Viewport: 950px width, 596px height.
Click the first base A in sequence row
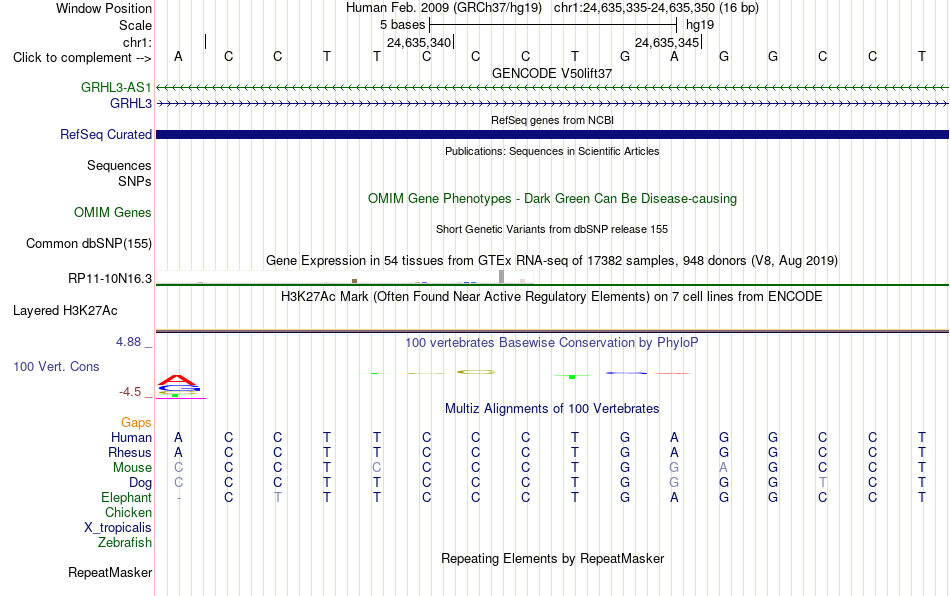(178, 56)
